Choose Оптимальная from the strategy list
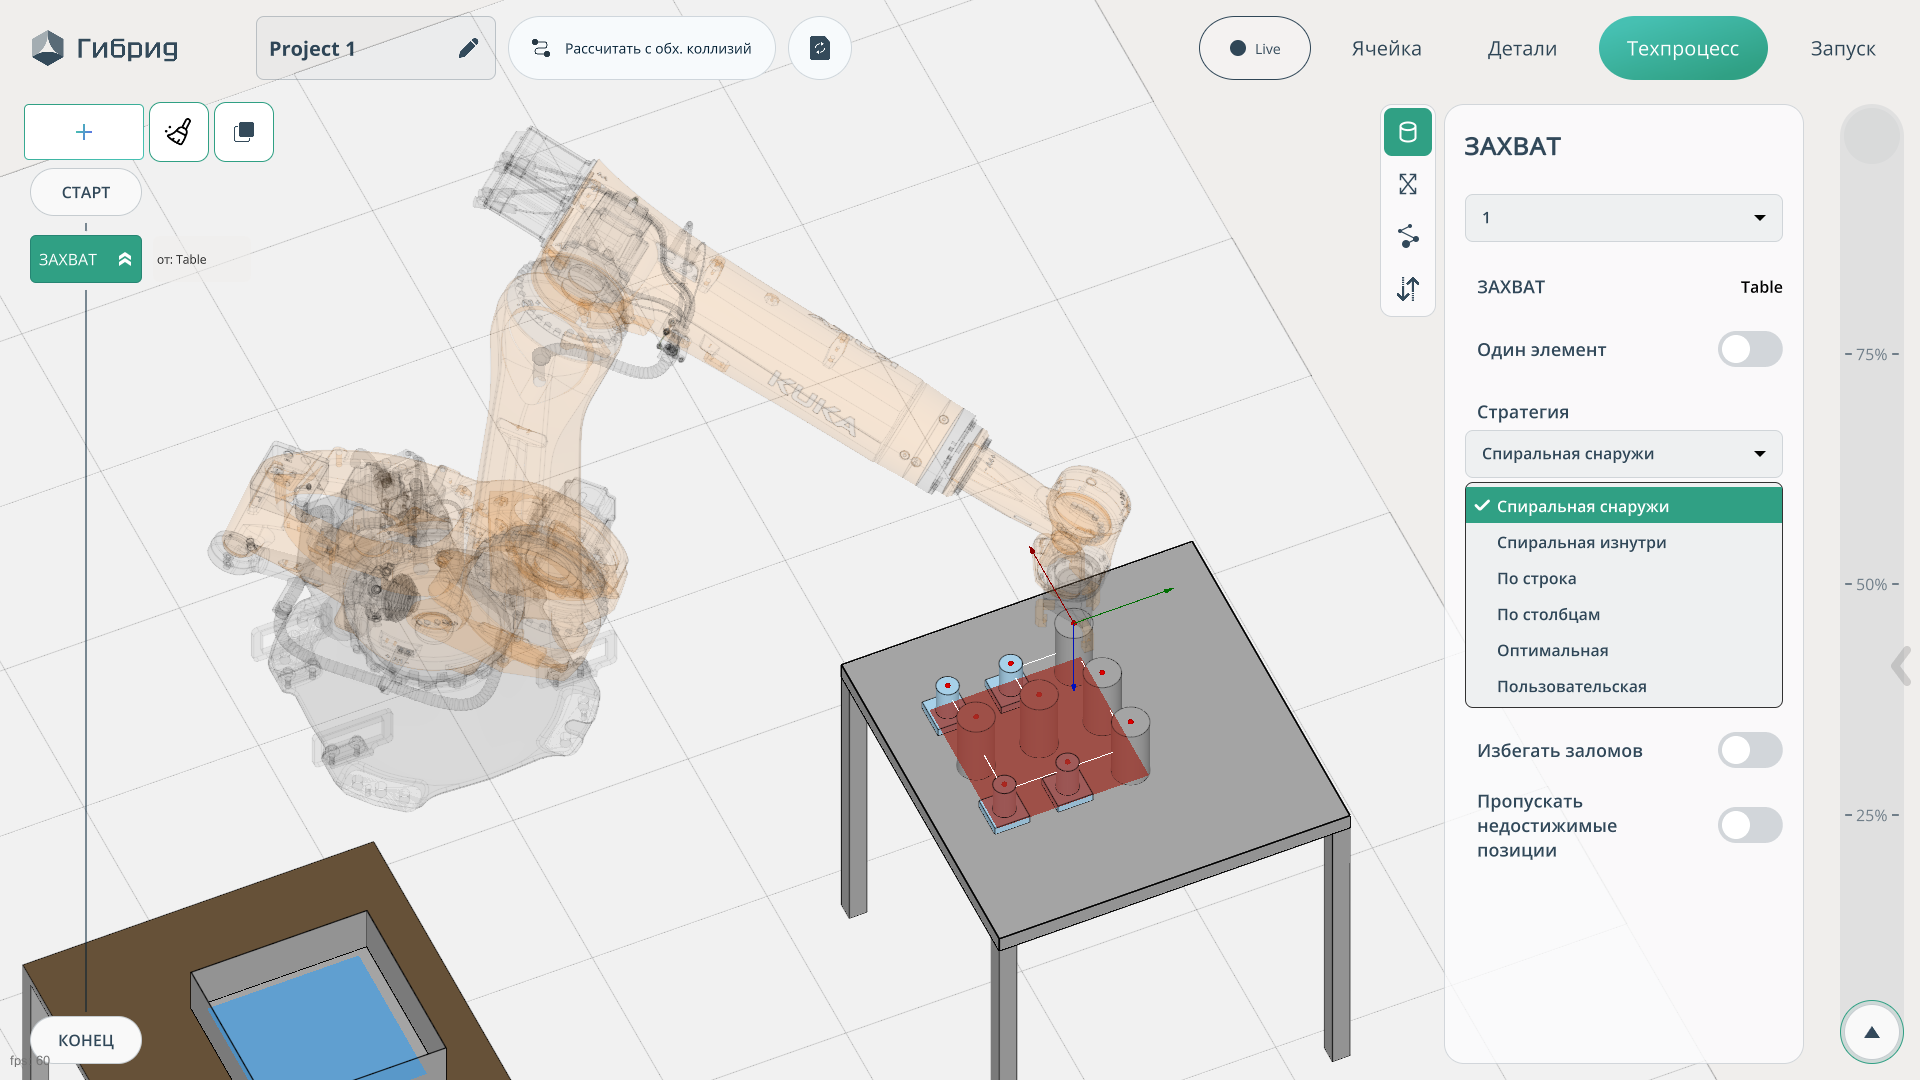This screenshot has width=1920, height=1080. tap(1552, 651)
